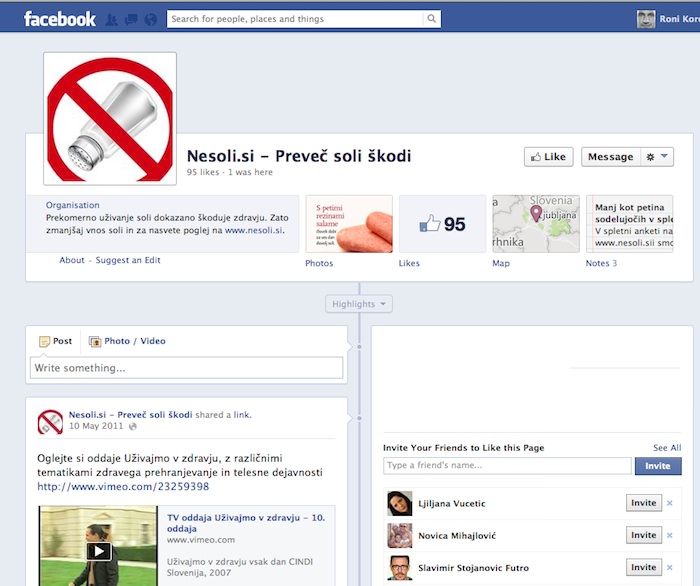Image resolution: width=700 pixels, height=586 pixels.
Task: Send a Message to the page
Action: [611, 157]
